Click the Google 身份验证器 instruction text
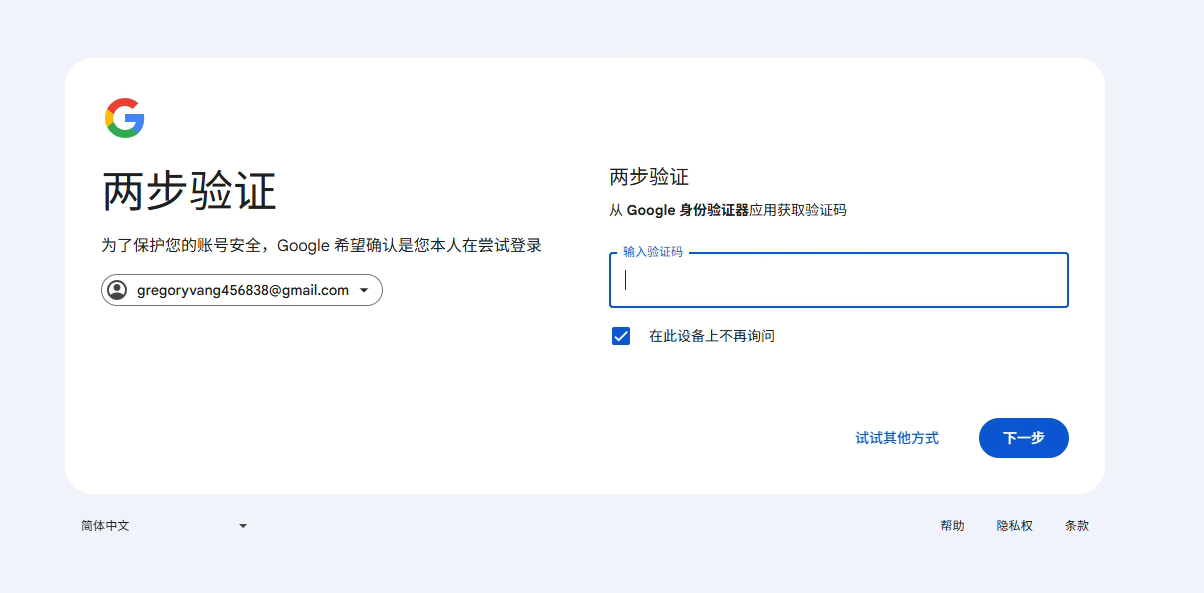The width and height of the screenshot is (1204, 593). click(727, 210)
